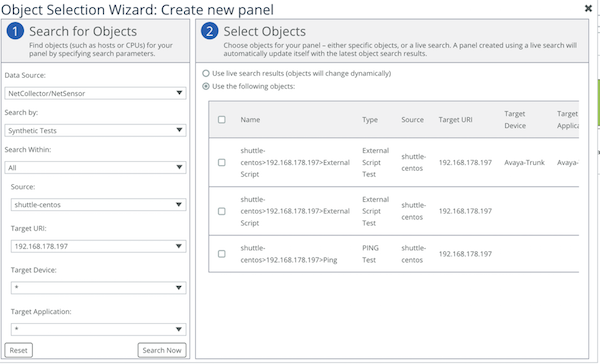This screenshot has width=600, height=364.
Task: Open the Search Within dropdown All
Action: (x=95, y=167)
